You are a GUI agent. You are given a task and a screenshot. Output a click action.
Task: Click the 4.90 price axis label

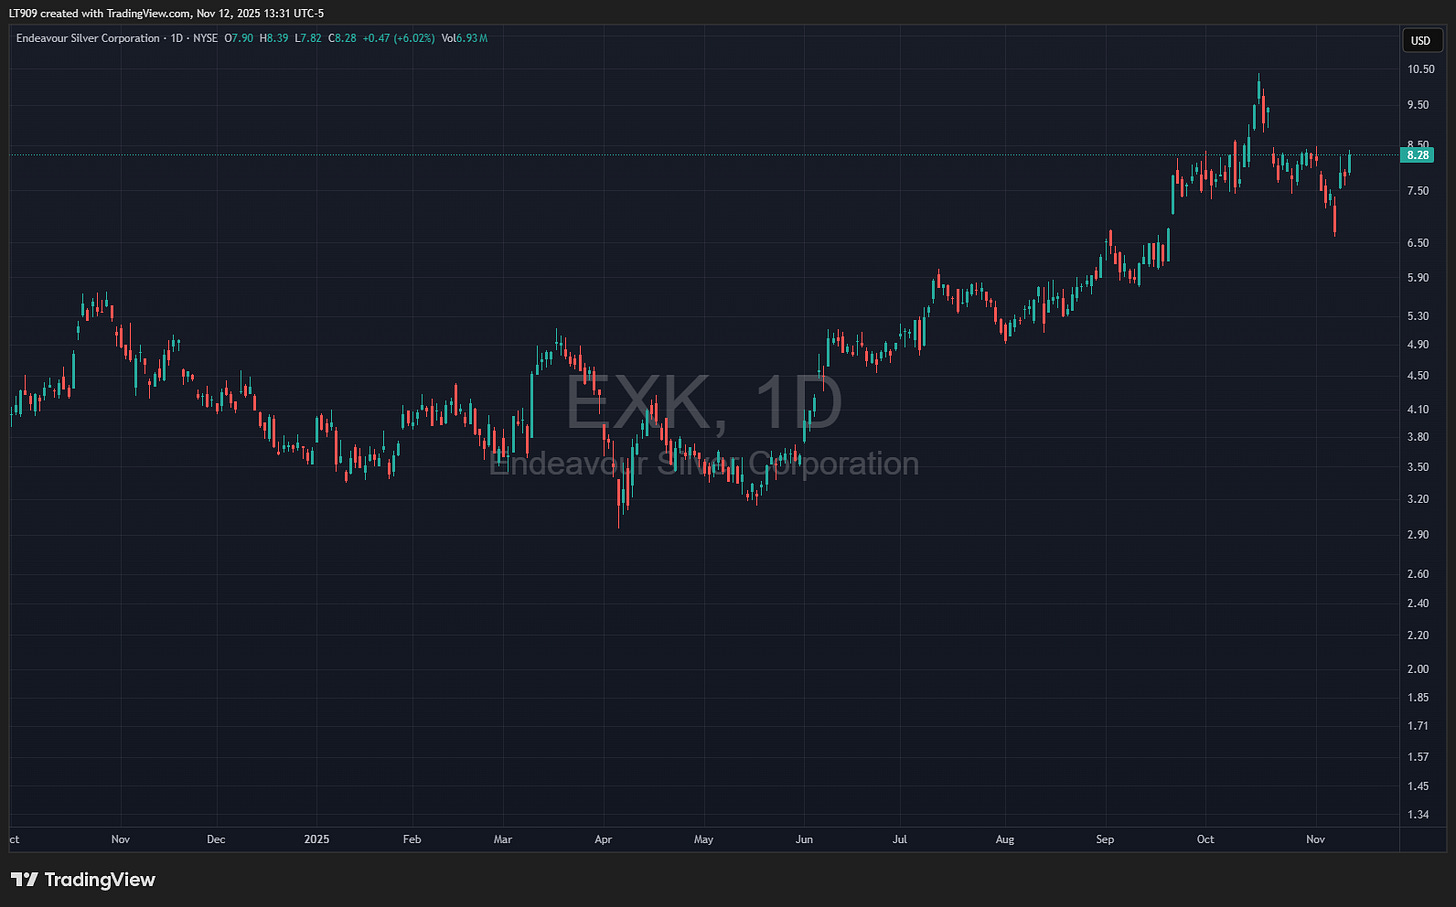[1418, 345]
